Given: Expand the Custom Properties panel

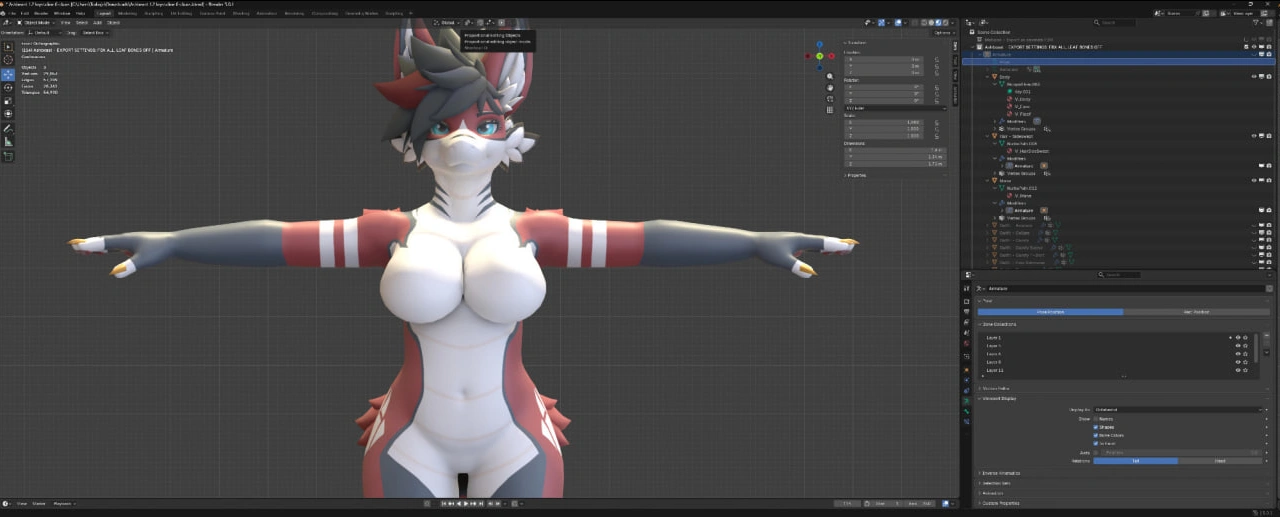Looking at the screenshot, I should [1002, 503].
